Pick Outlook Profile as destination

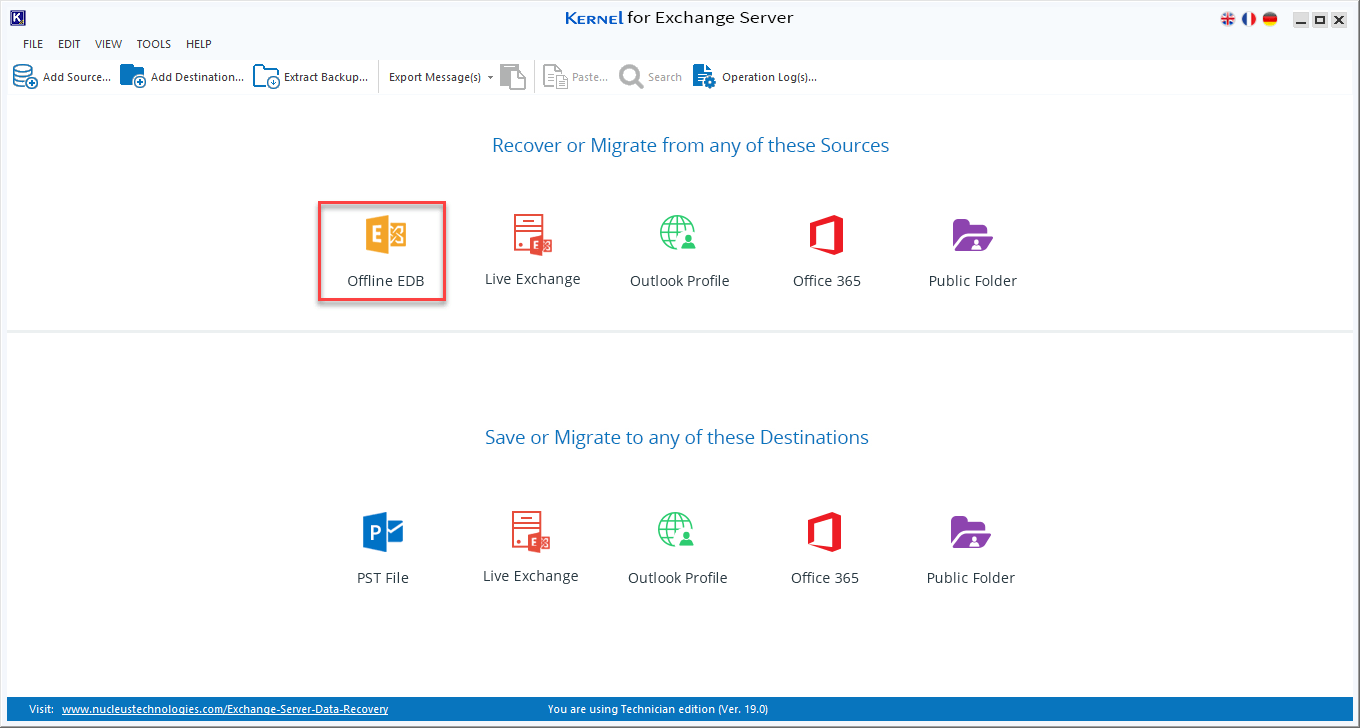(x=677, y=549)
